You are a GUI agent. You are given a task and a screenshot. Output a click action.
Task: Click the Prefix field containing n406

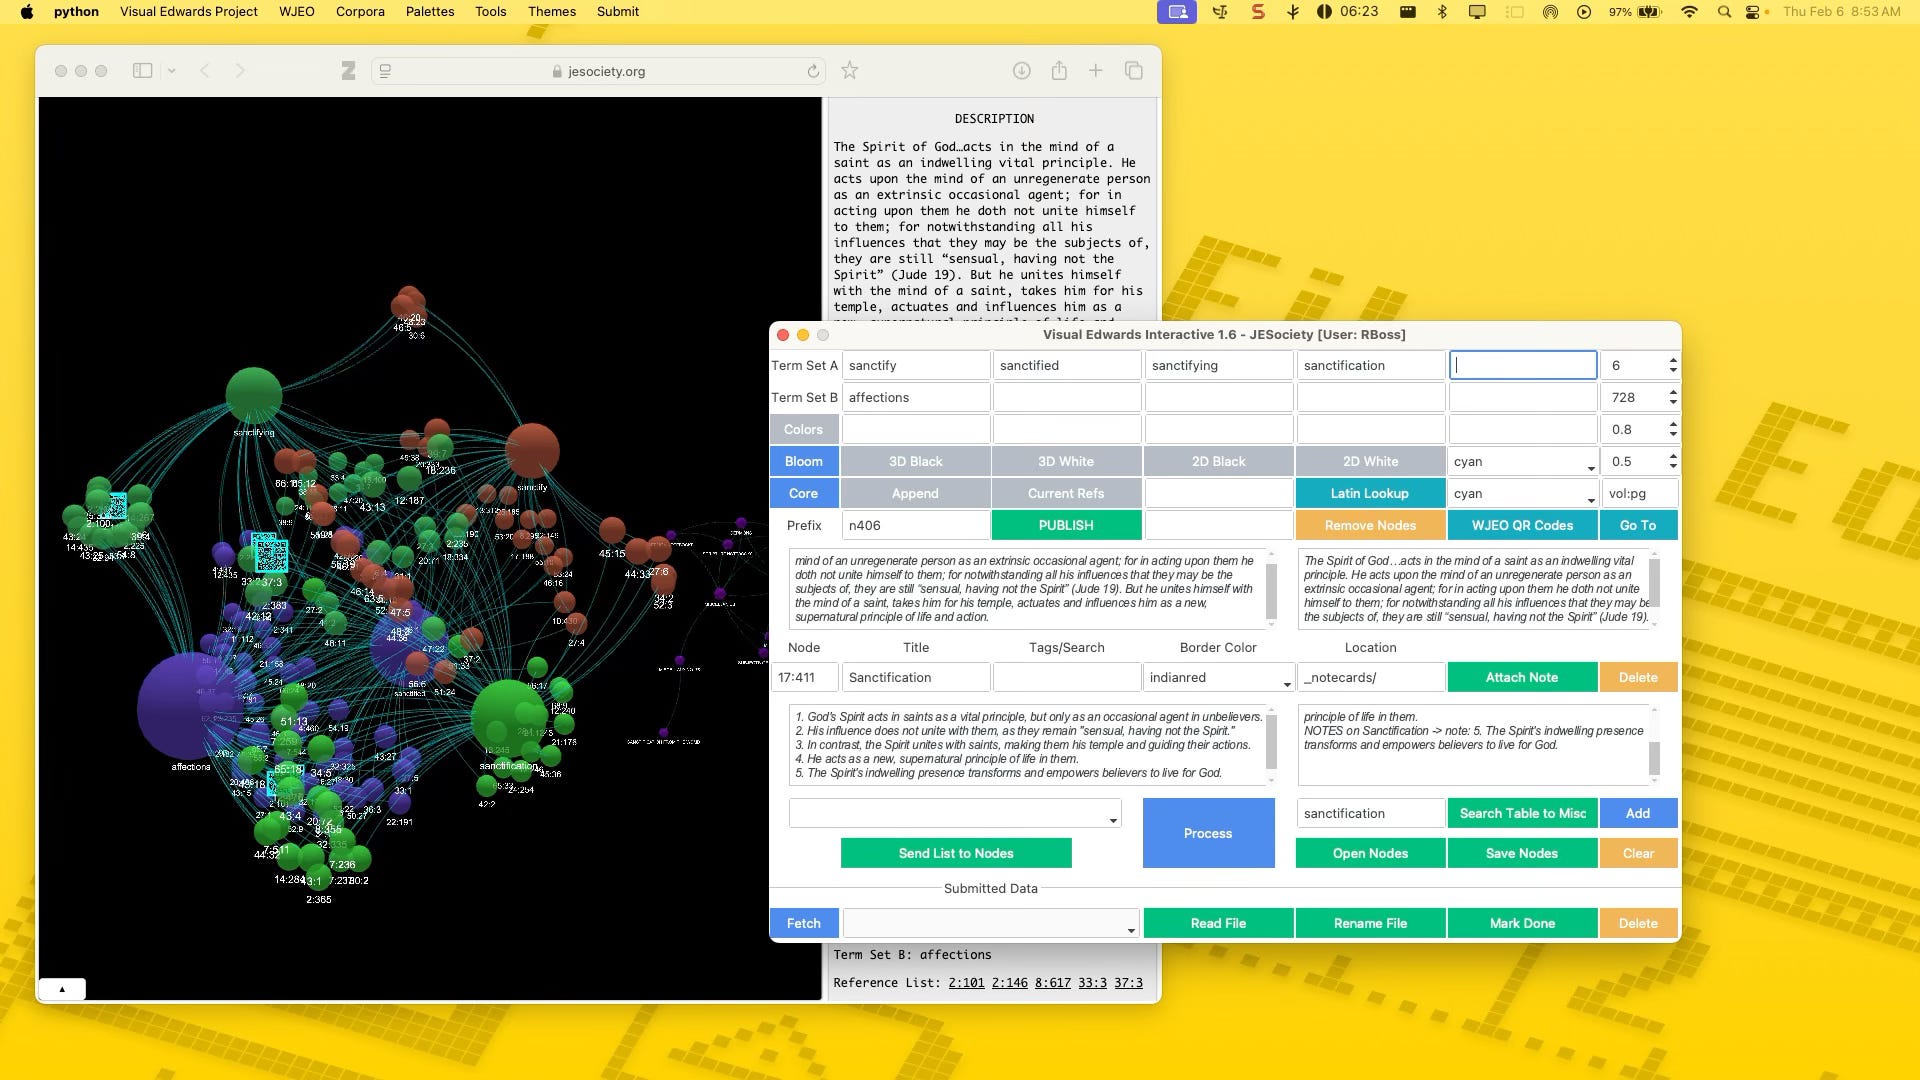(x=916, y=525)
